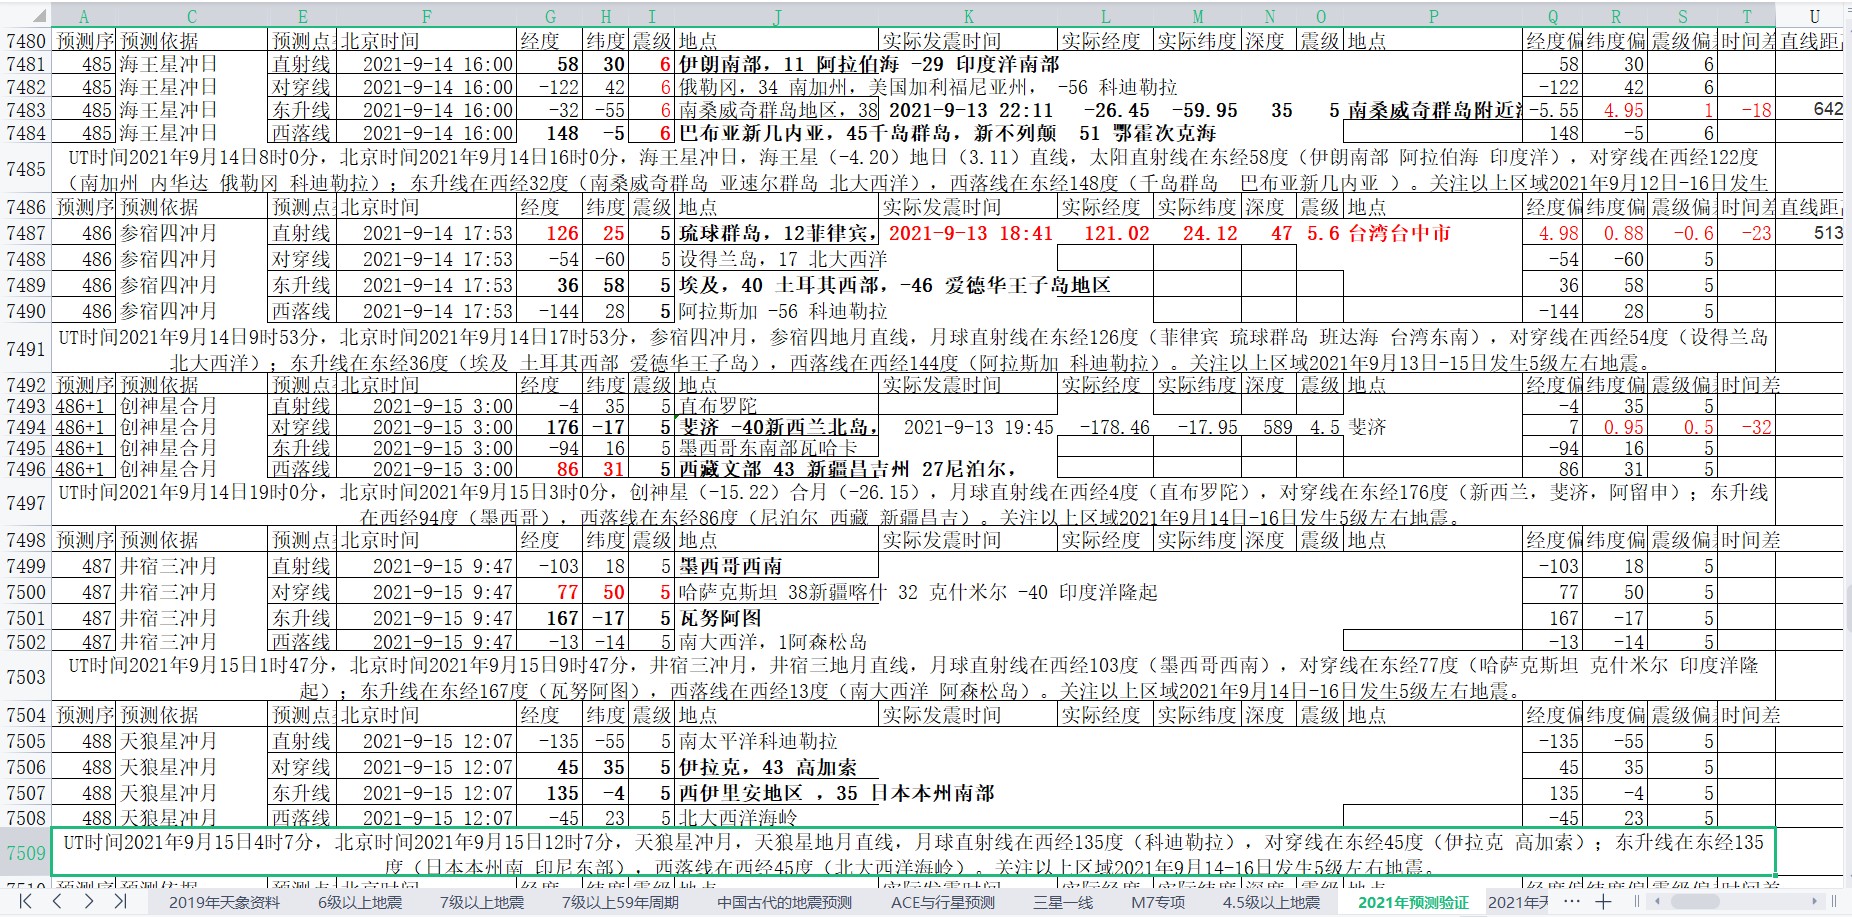Switch to the ACE与行星预测 sheet
The height and width of the screenshot is (917, 1852).
tap(943, 902)
